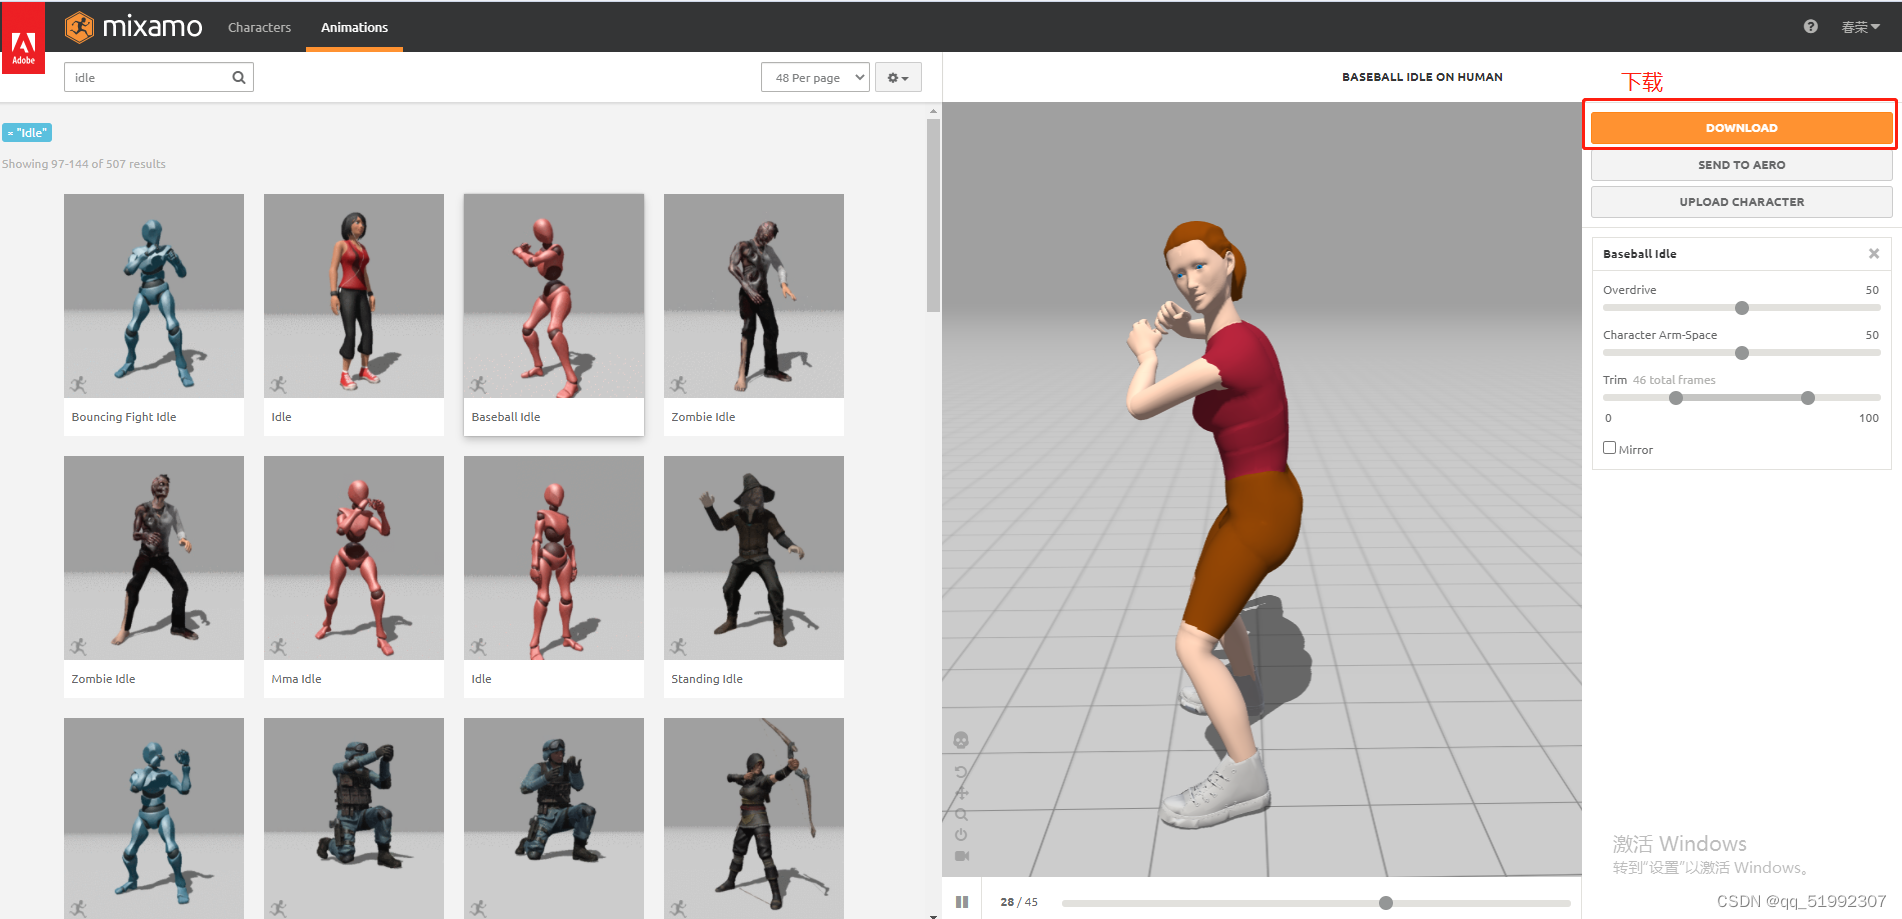
Task: Click running-figure icon on Standing Idle thumbnail
Action: pyautogui.click(x=678, y=646)
